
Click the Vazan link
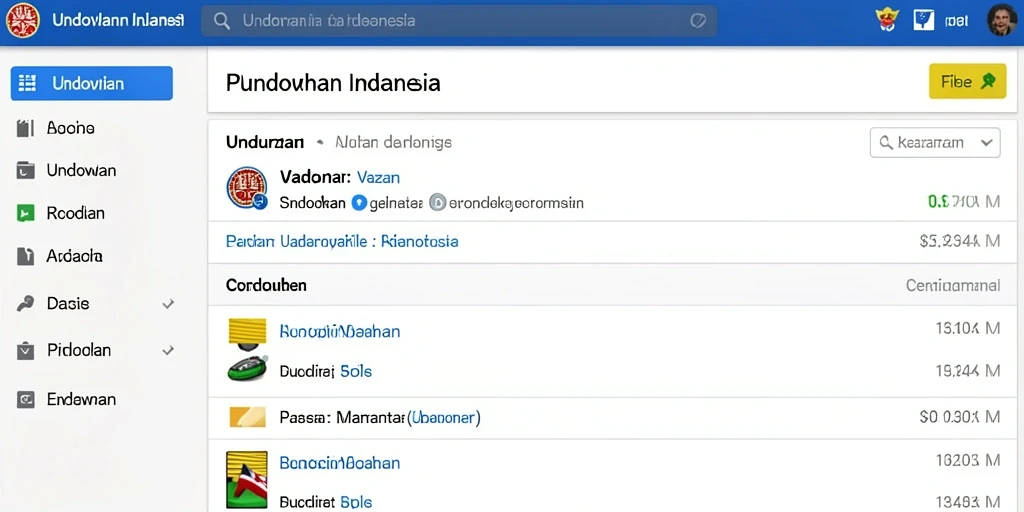pos(379,177)
